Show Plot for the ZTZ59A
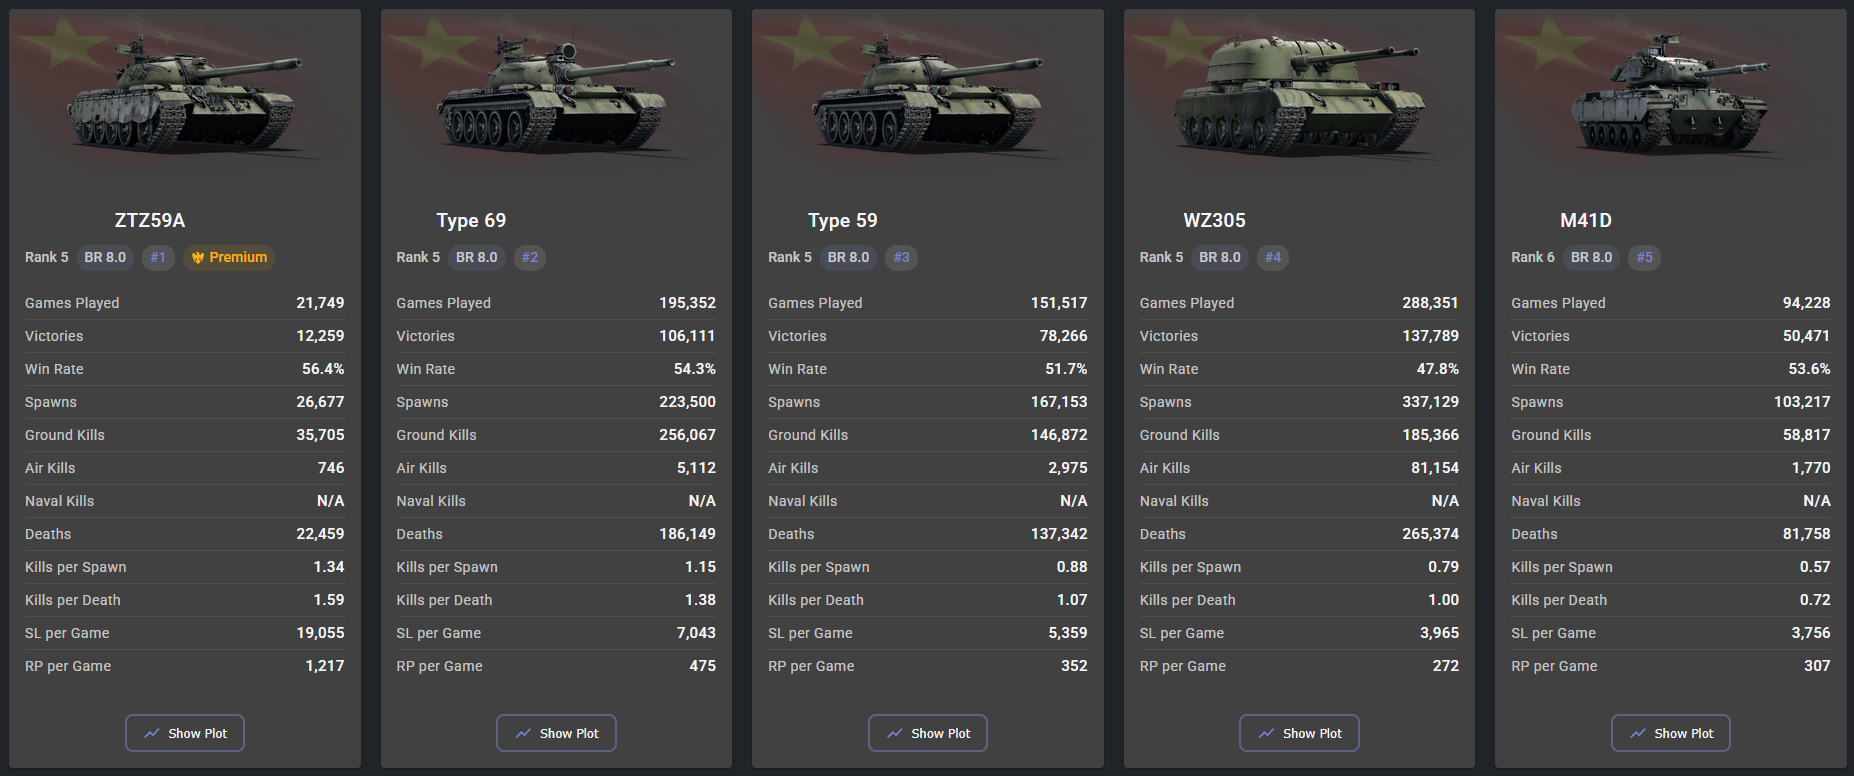This screenshot has height=776, width=1854. click(185, 733)
